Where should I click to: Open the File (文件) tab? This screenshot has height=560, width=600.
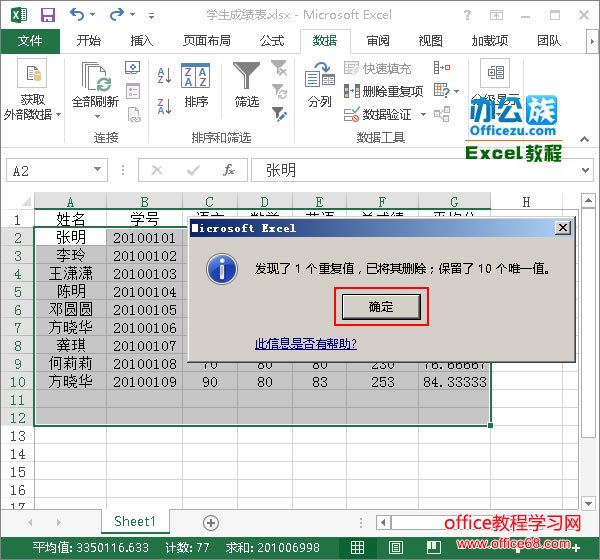[x=30, y=41]
